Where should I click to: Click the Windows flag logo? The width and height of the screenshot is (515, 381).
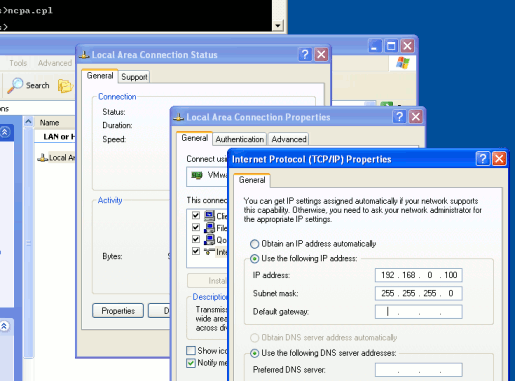(x=402, y=63)
